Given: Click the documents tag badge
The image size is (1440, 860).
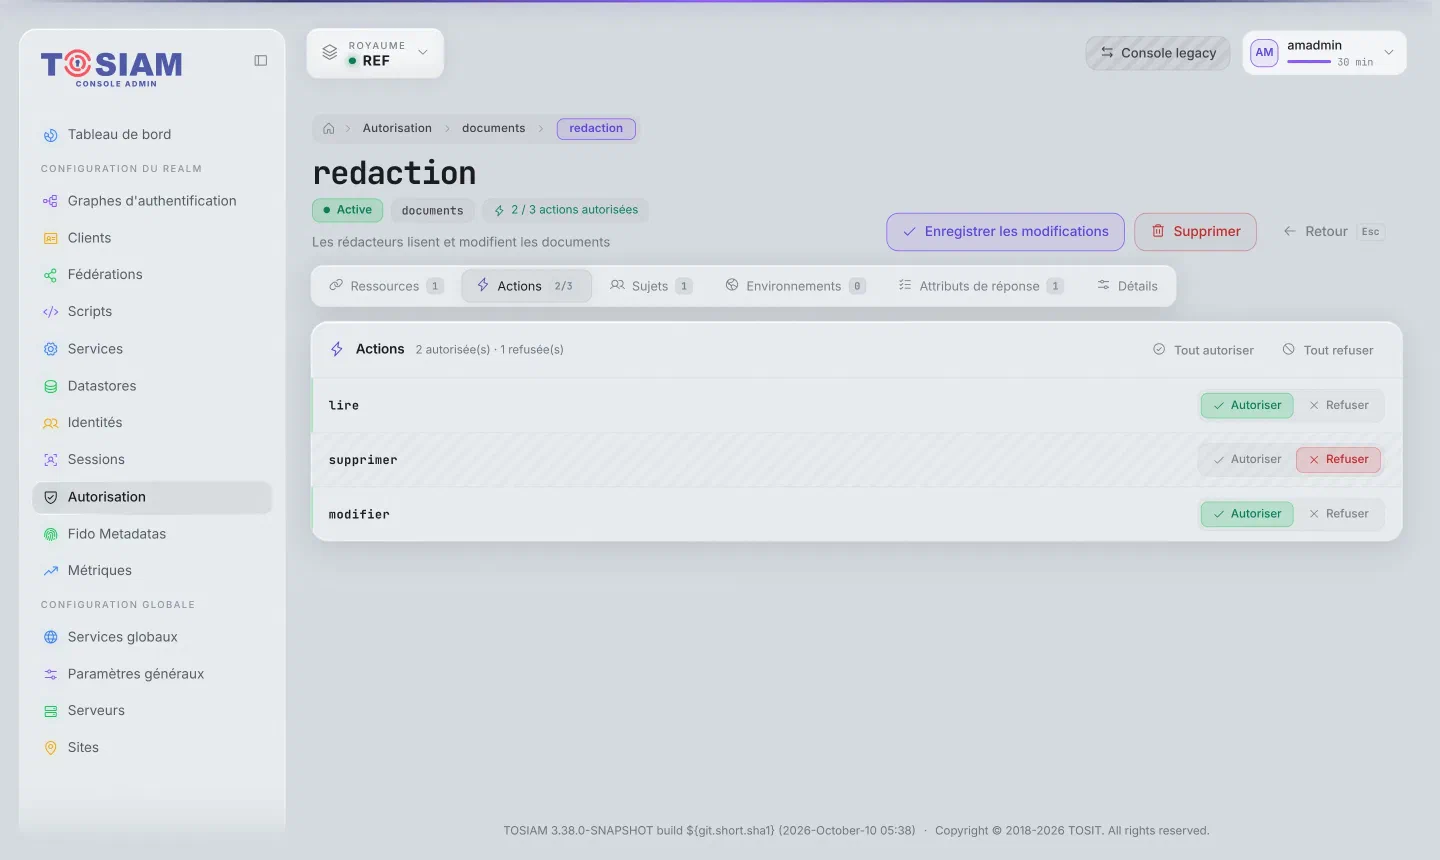Looking at the screenshot, I should pyautogui.click(x=432, y=210).
